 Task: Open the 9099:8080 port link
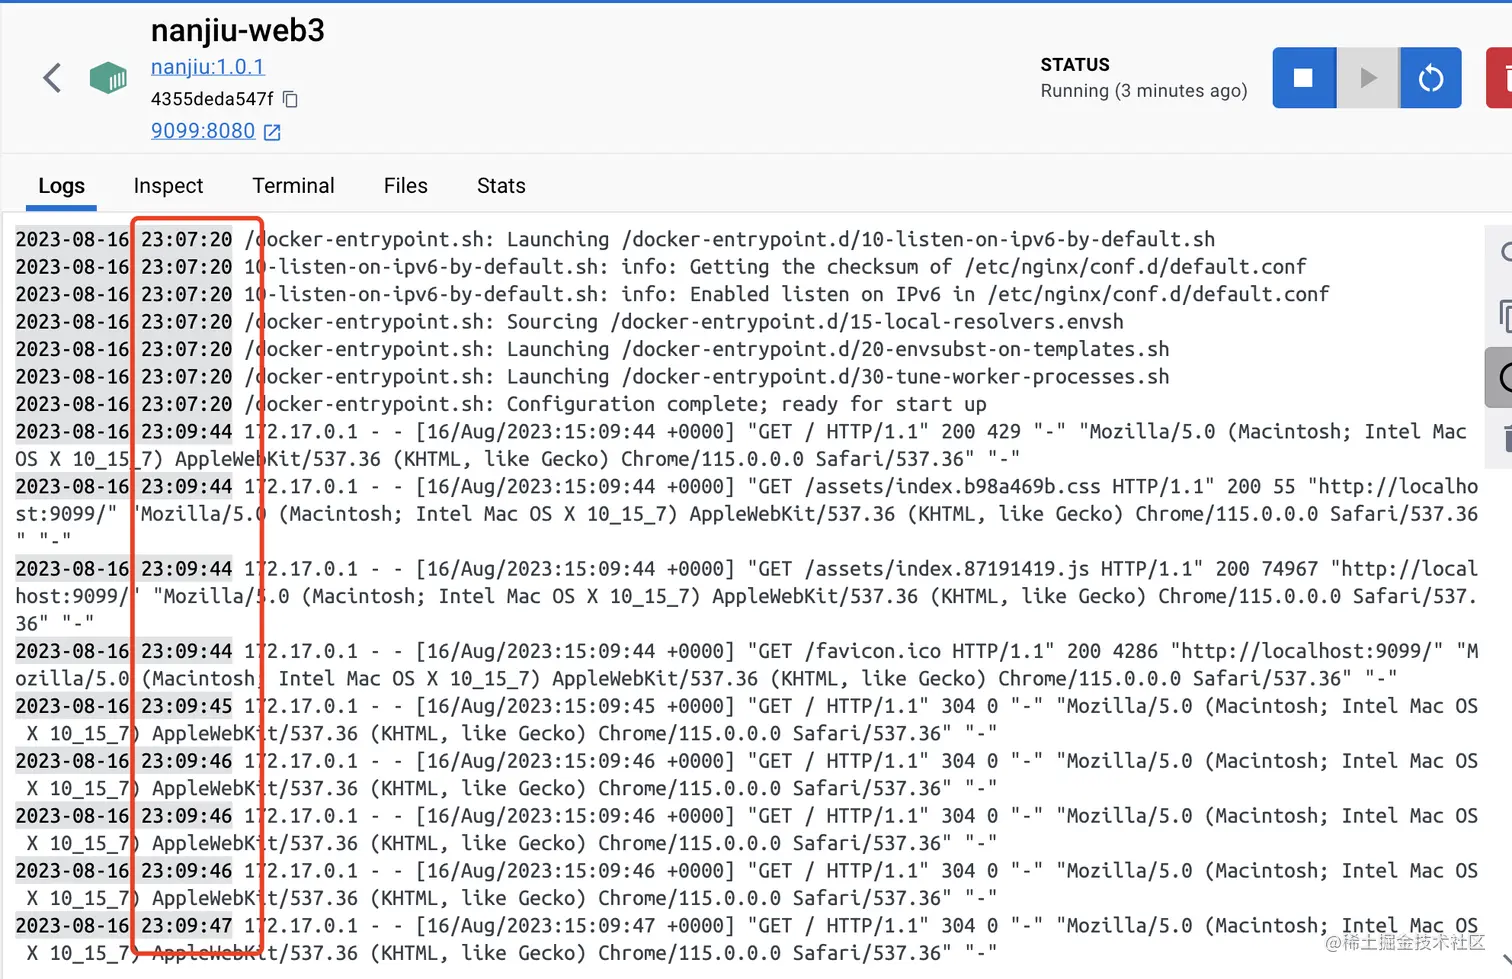(x=203, y=131)
